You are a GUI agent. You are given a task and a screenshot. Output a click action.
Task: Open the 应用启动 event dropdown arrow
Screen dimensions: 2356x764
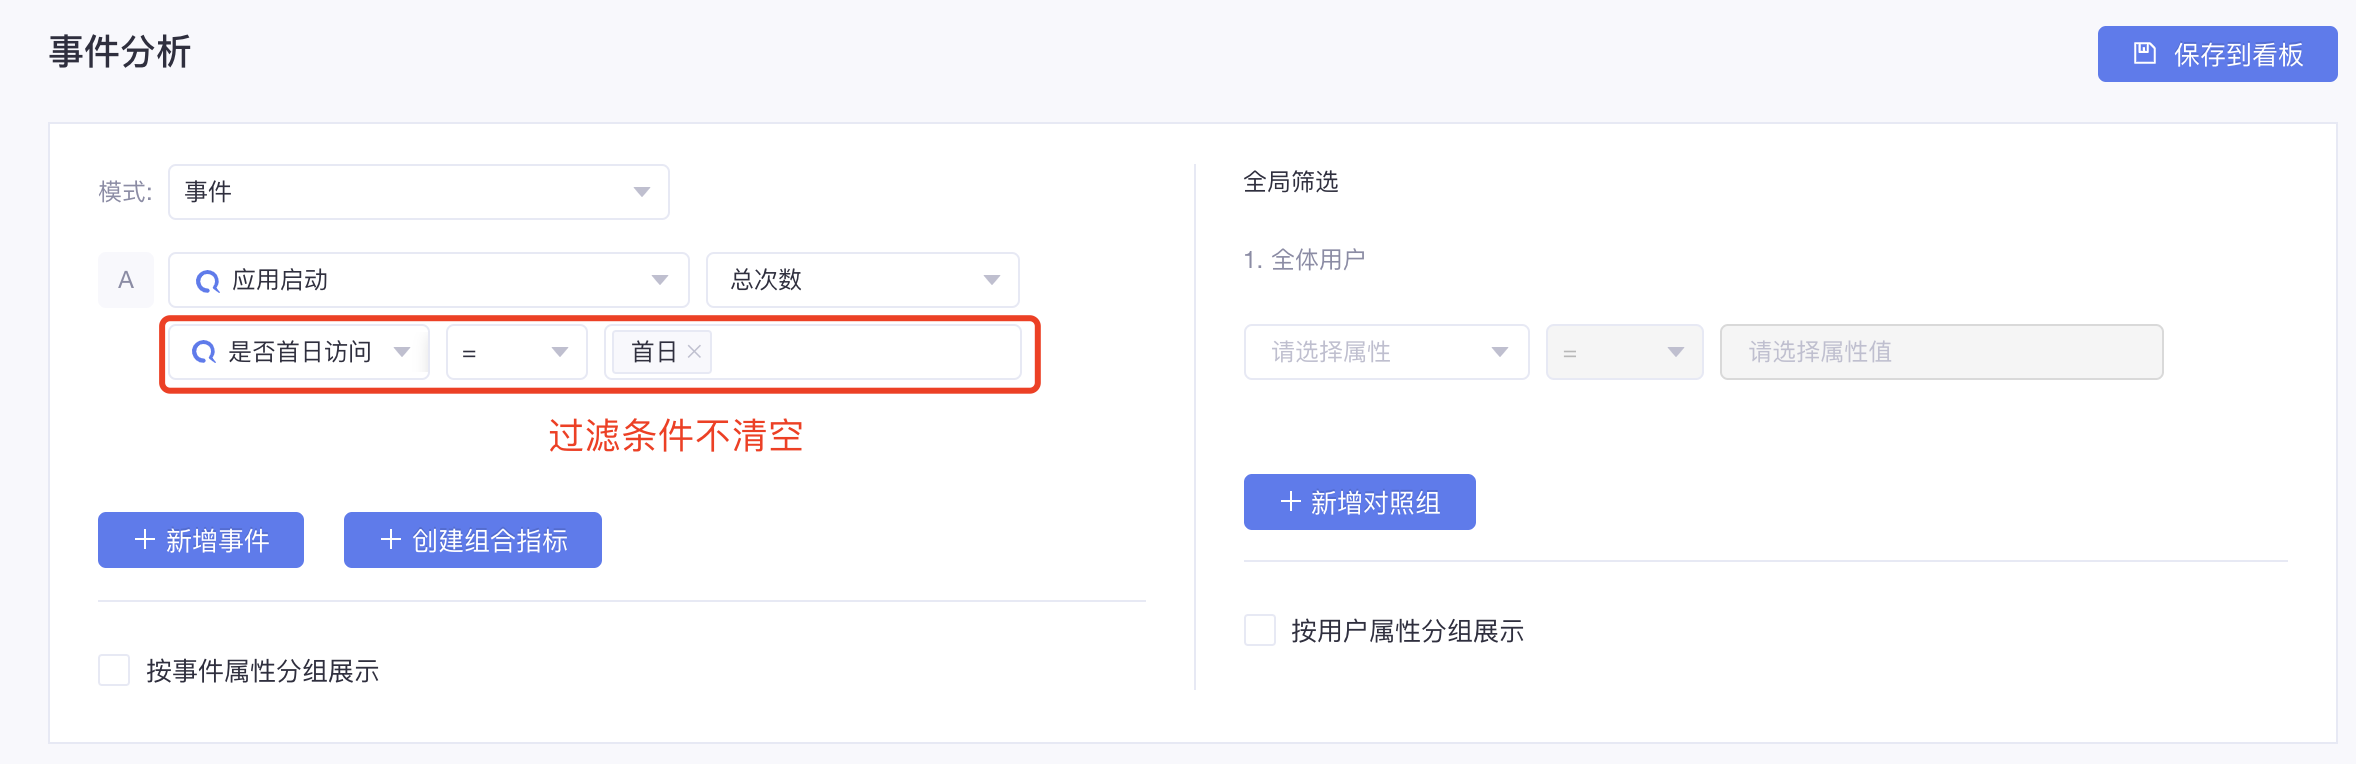pos(660,280)
